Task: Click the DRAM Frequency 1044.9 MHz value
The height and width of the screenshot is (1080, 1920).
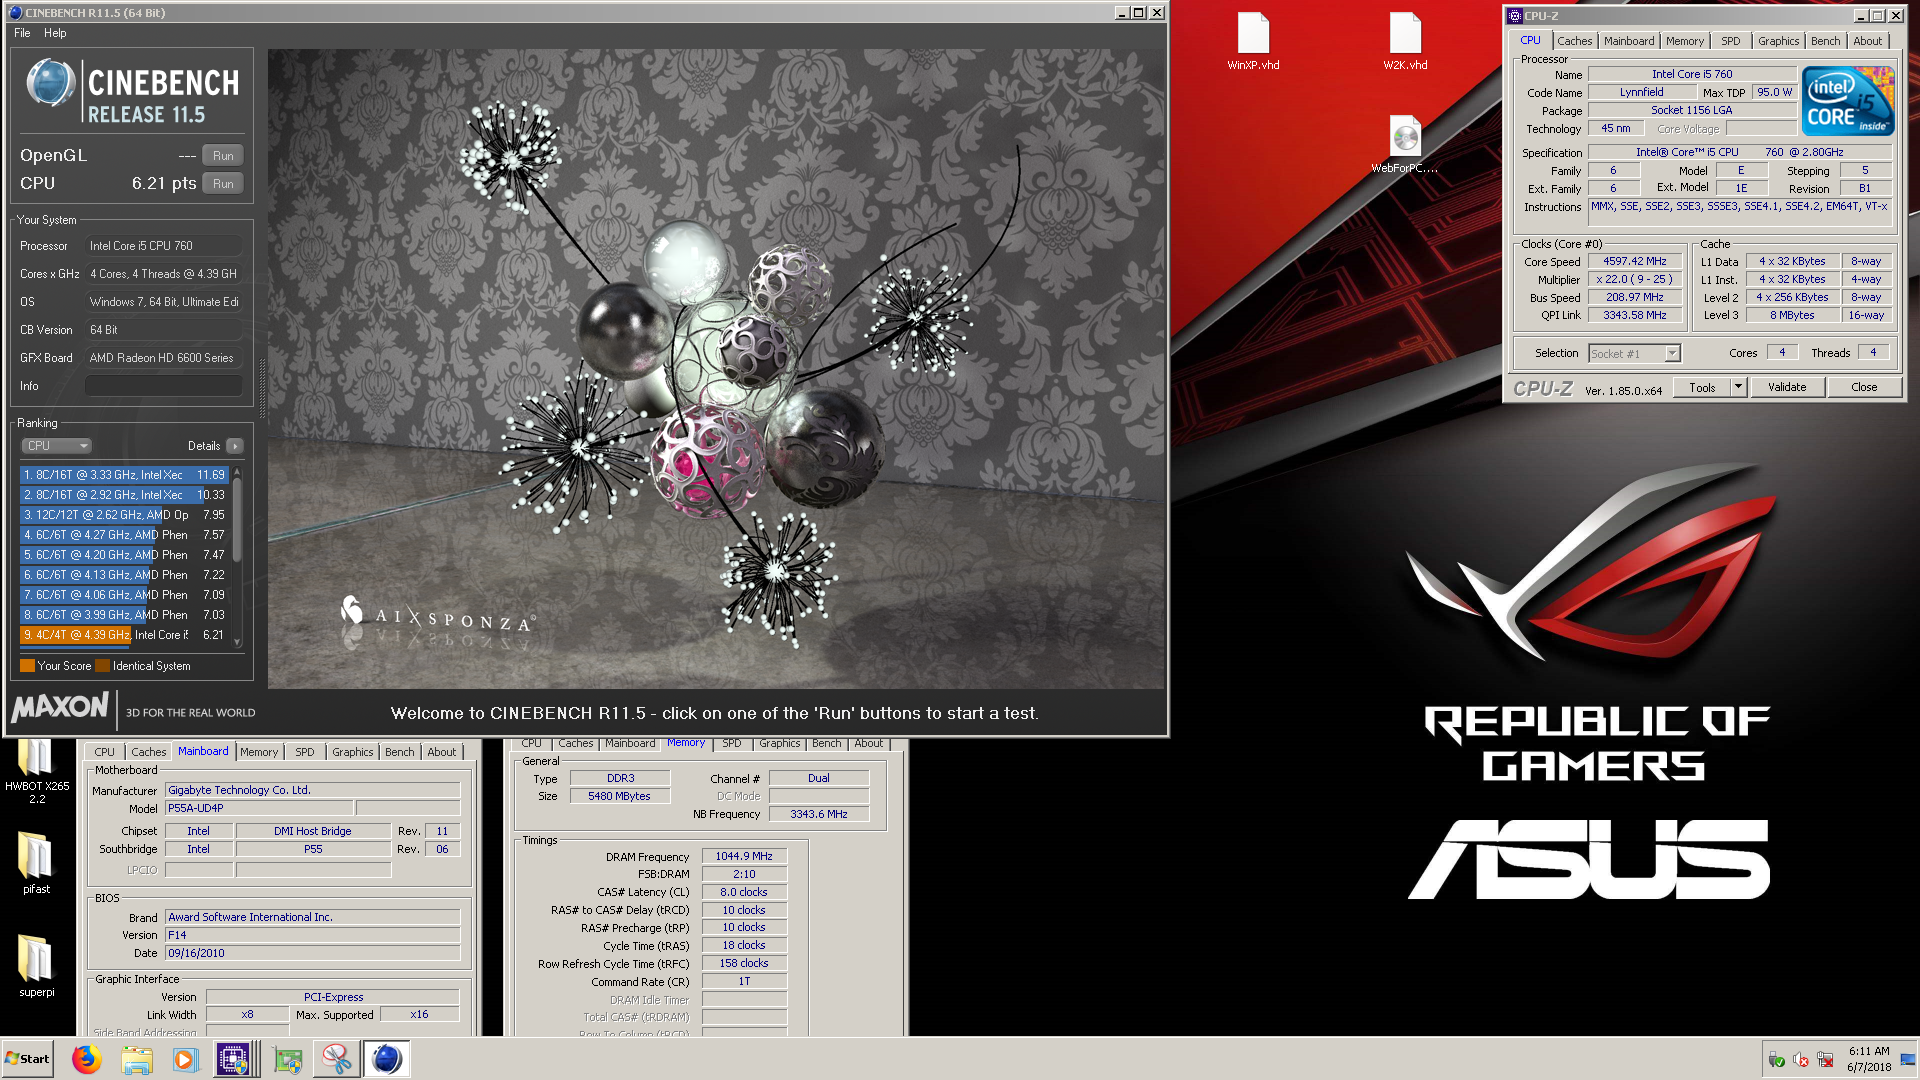Action: (744, 857)
